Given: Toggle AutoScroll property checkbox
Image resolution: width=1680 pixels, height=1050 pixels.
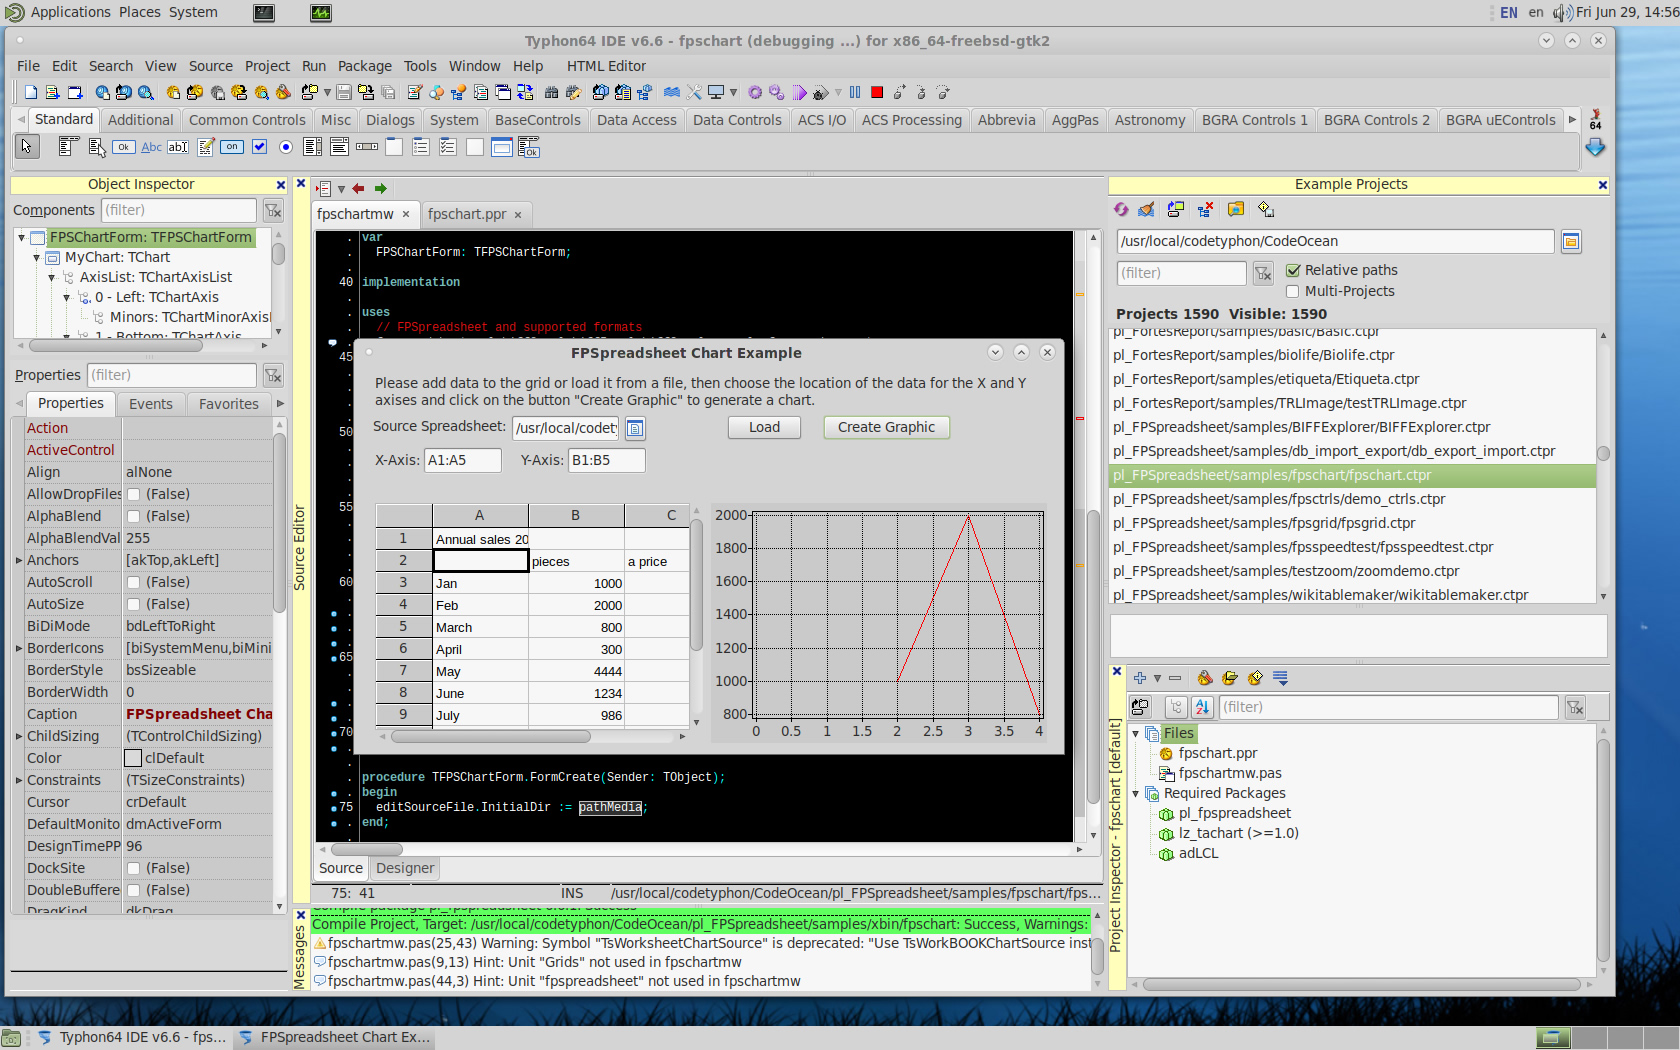Looking at the screenshot, I should [x=133, y=582].
